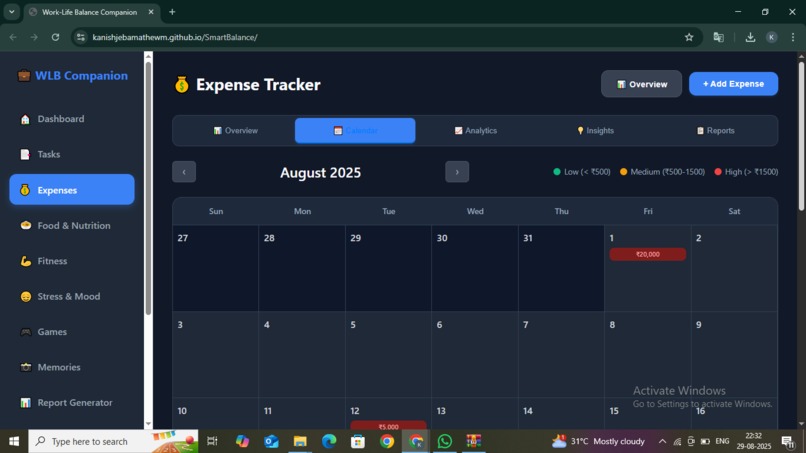Screen dimensions: 806x453
Task: Click the orange Medium legend dot
Action: [x=624, y=172]
